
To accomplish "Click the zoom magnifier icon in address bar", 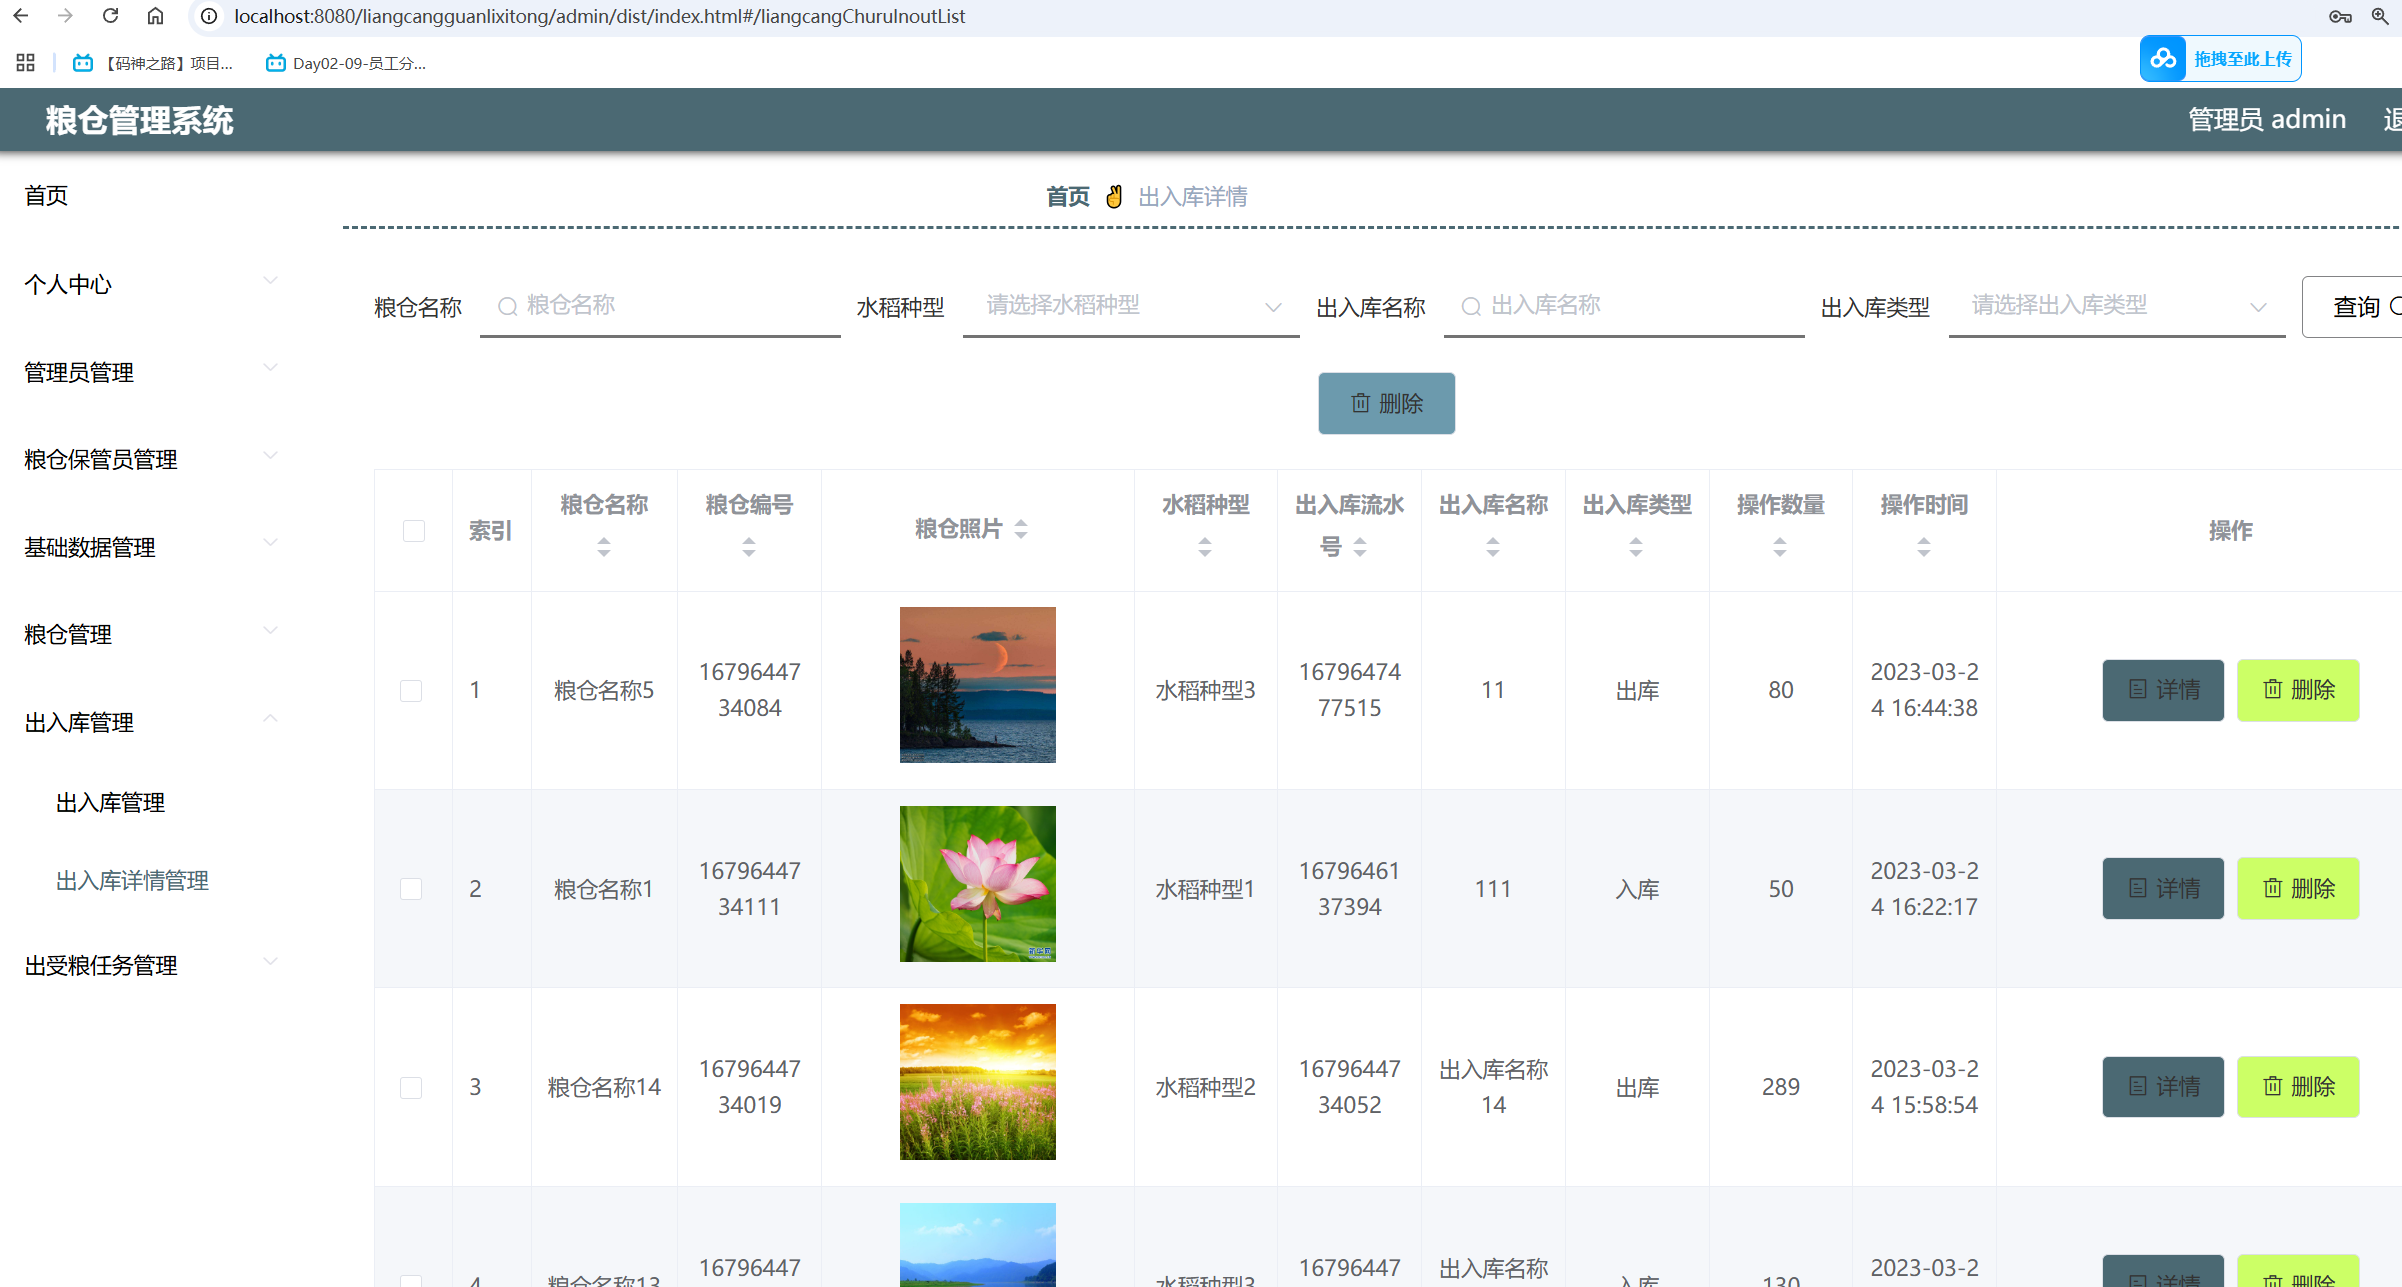I will (x=2380, y=16).
